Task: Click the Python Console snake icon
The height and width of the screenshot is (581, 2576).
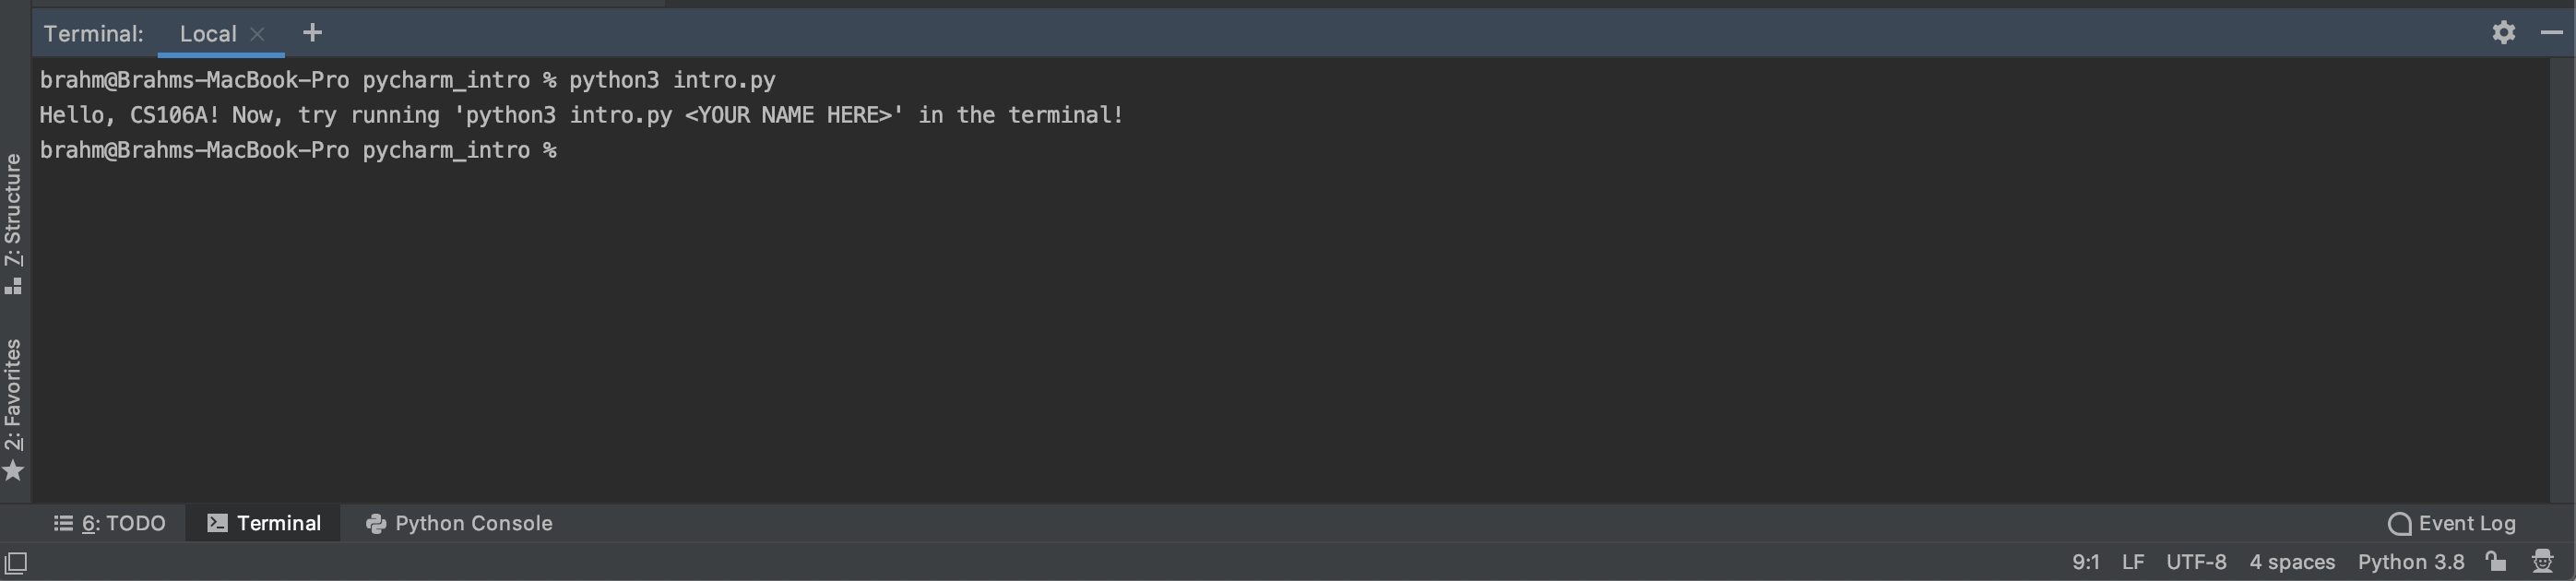Action: pyautogui.click(x=377, y=522)
